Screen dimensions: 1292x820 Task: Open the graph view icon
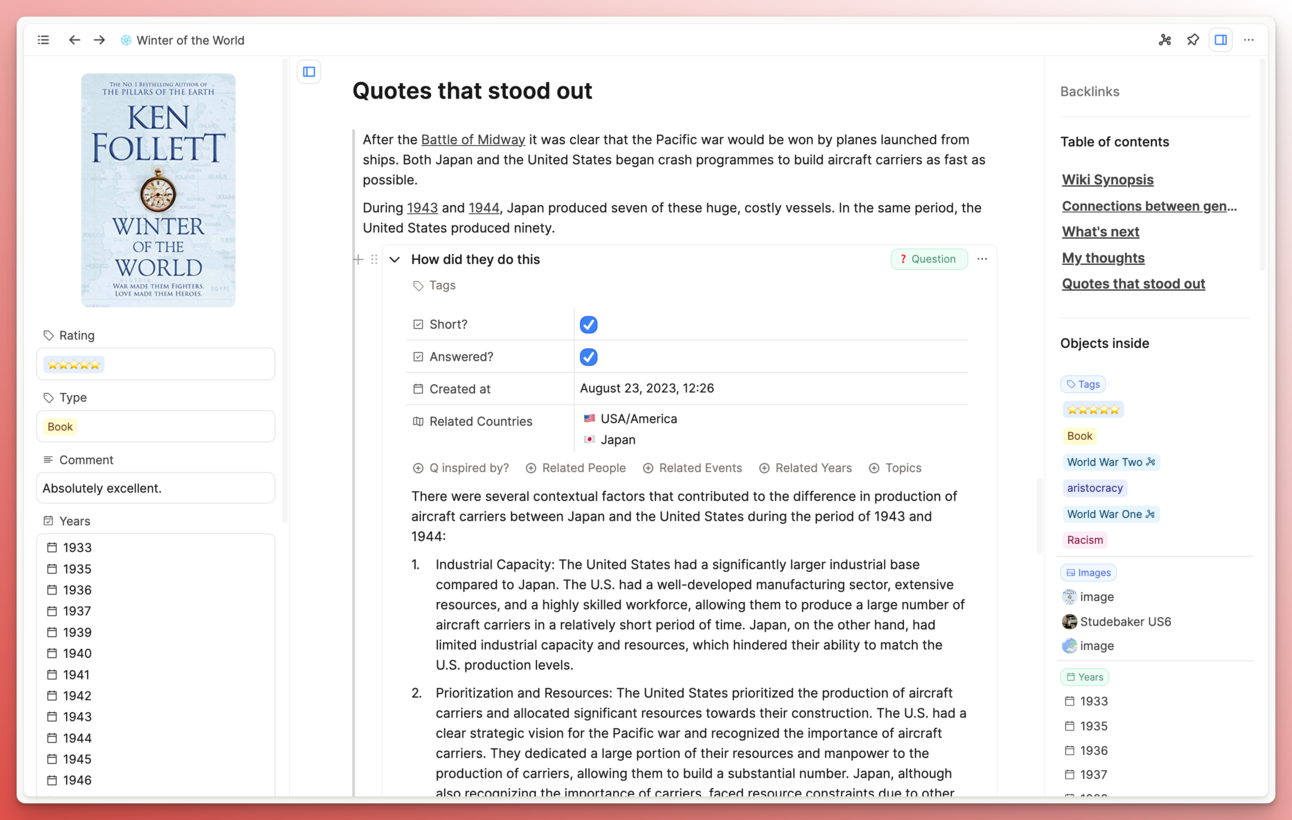(x=1165, y=40)
